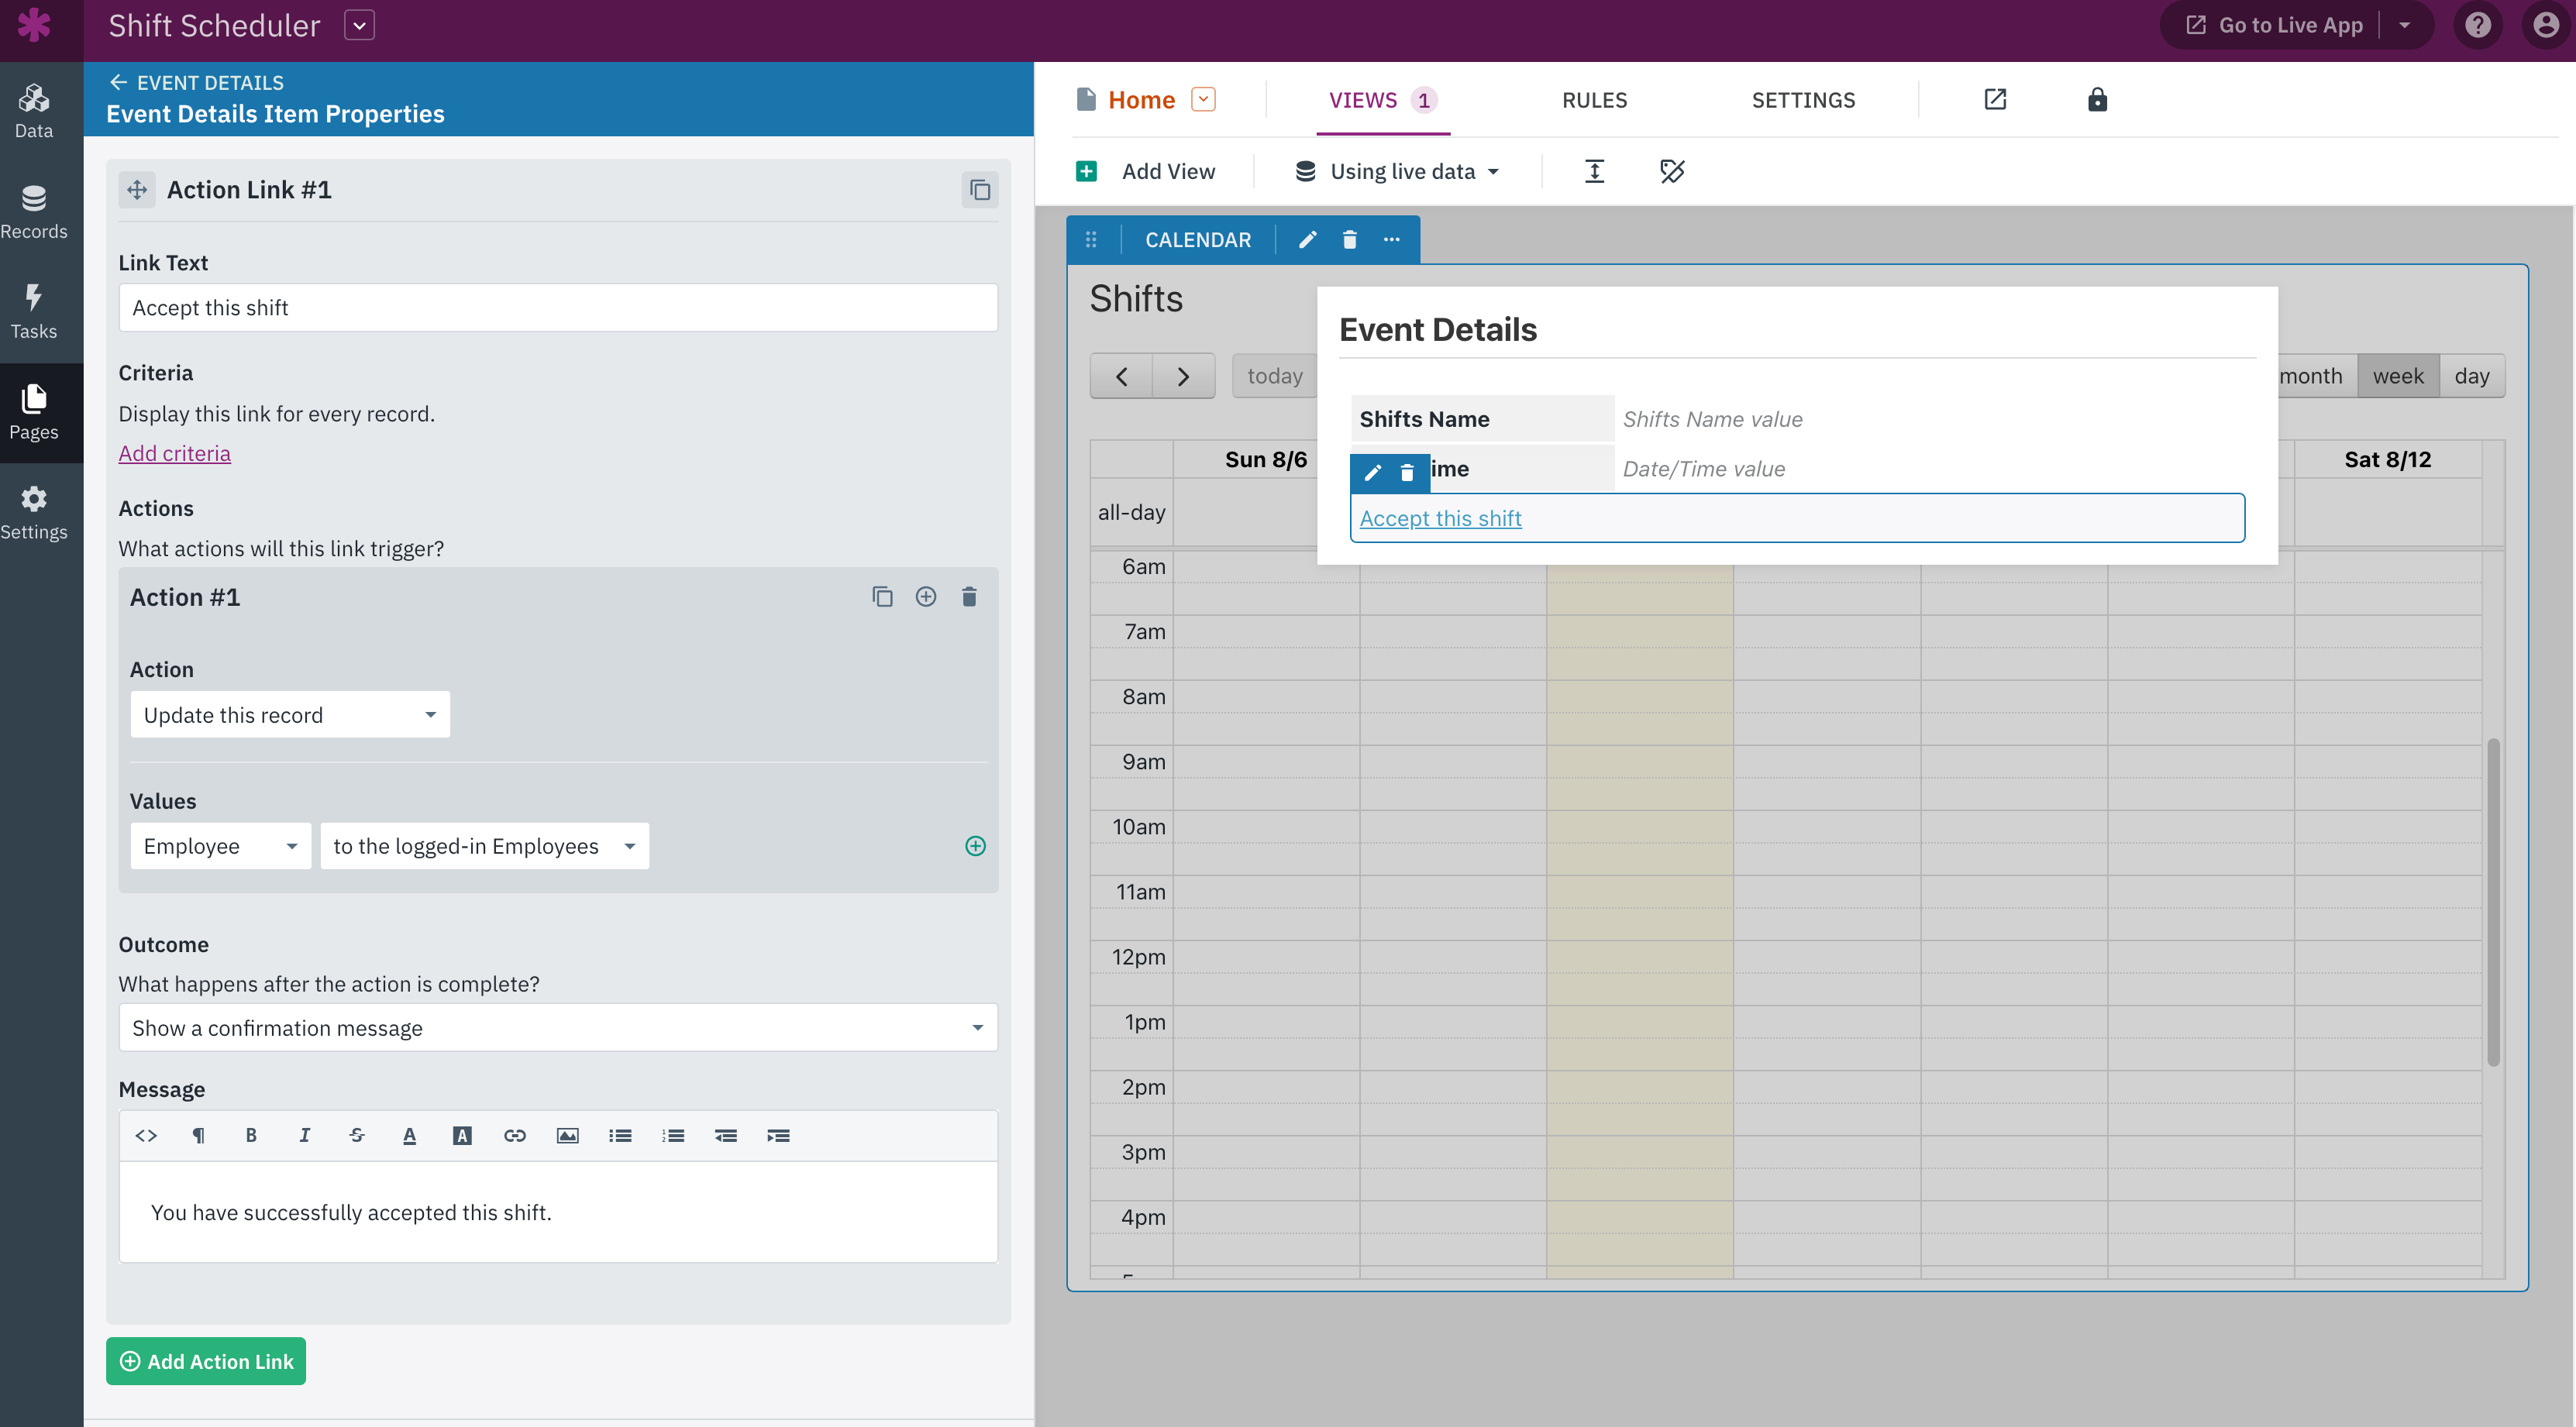Click the duplicate Action Link #1 icon
This screenshot has height=1427, width=2576.
tap(979, 190)
